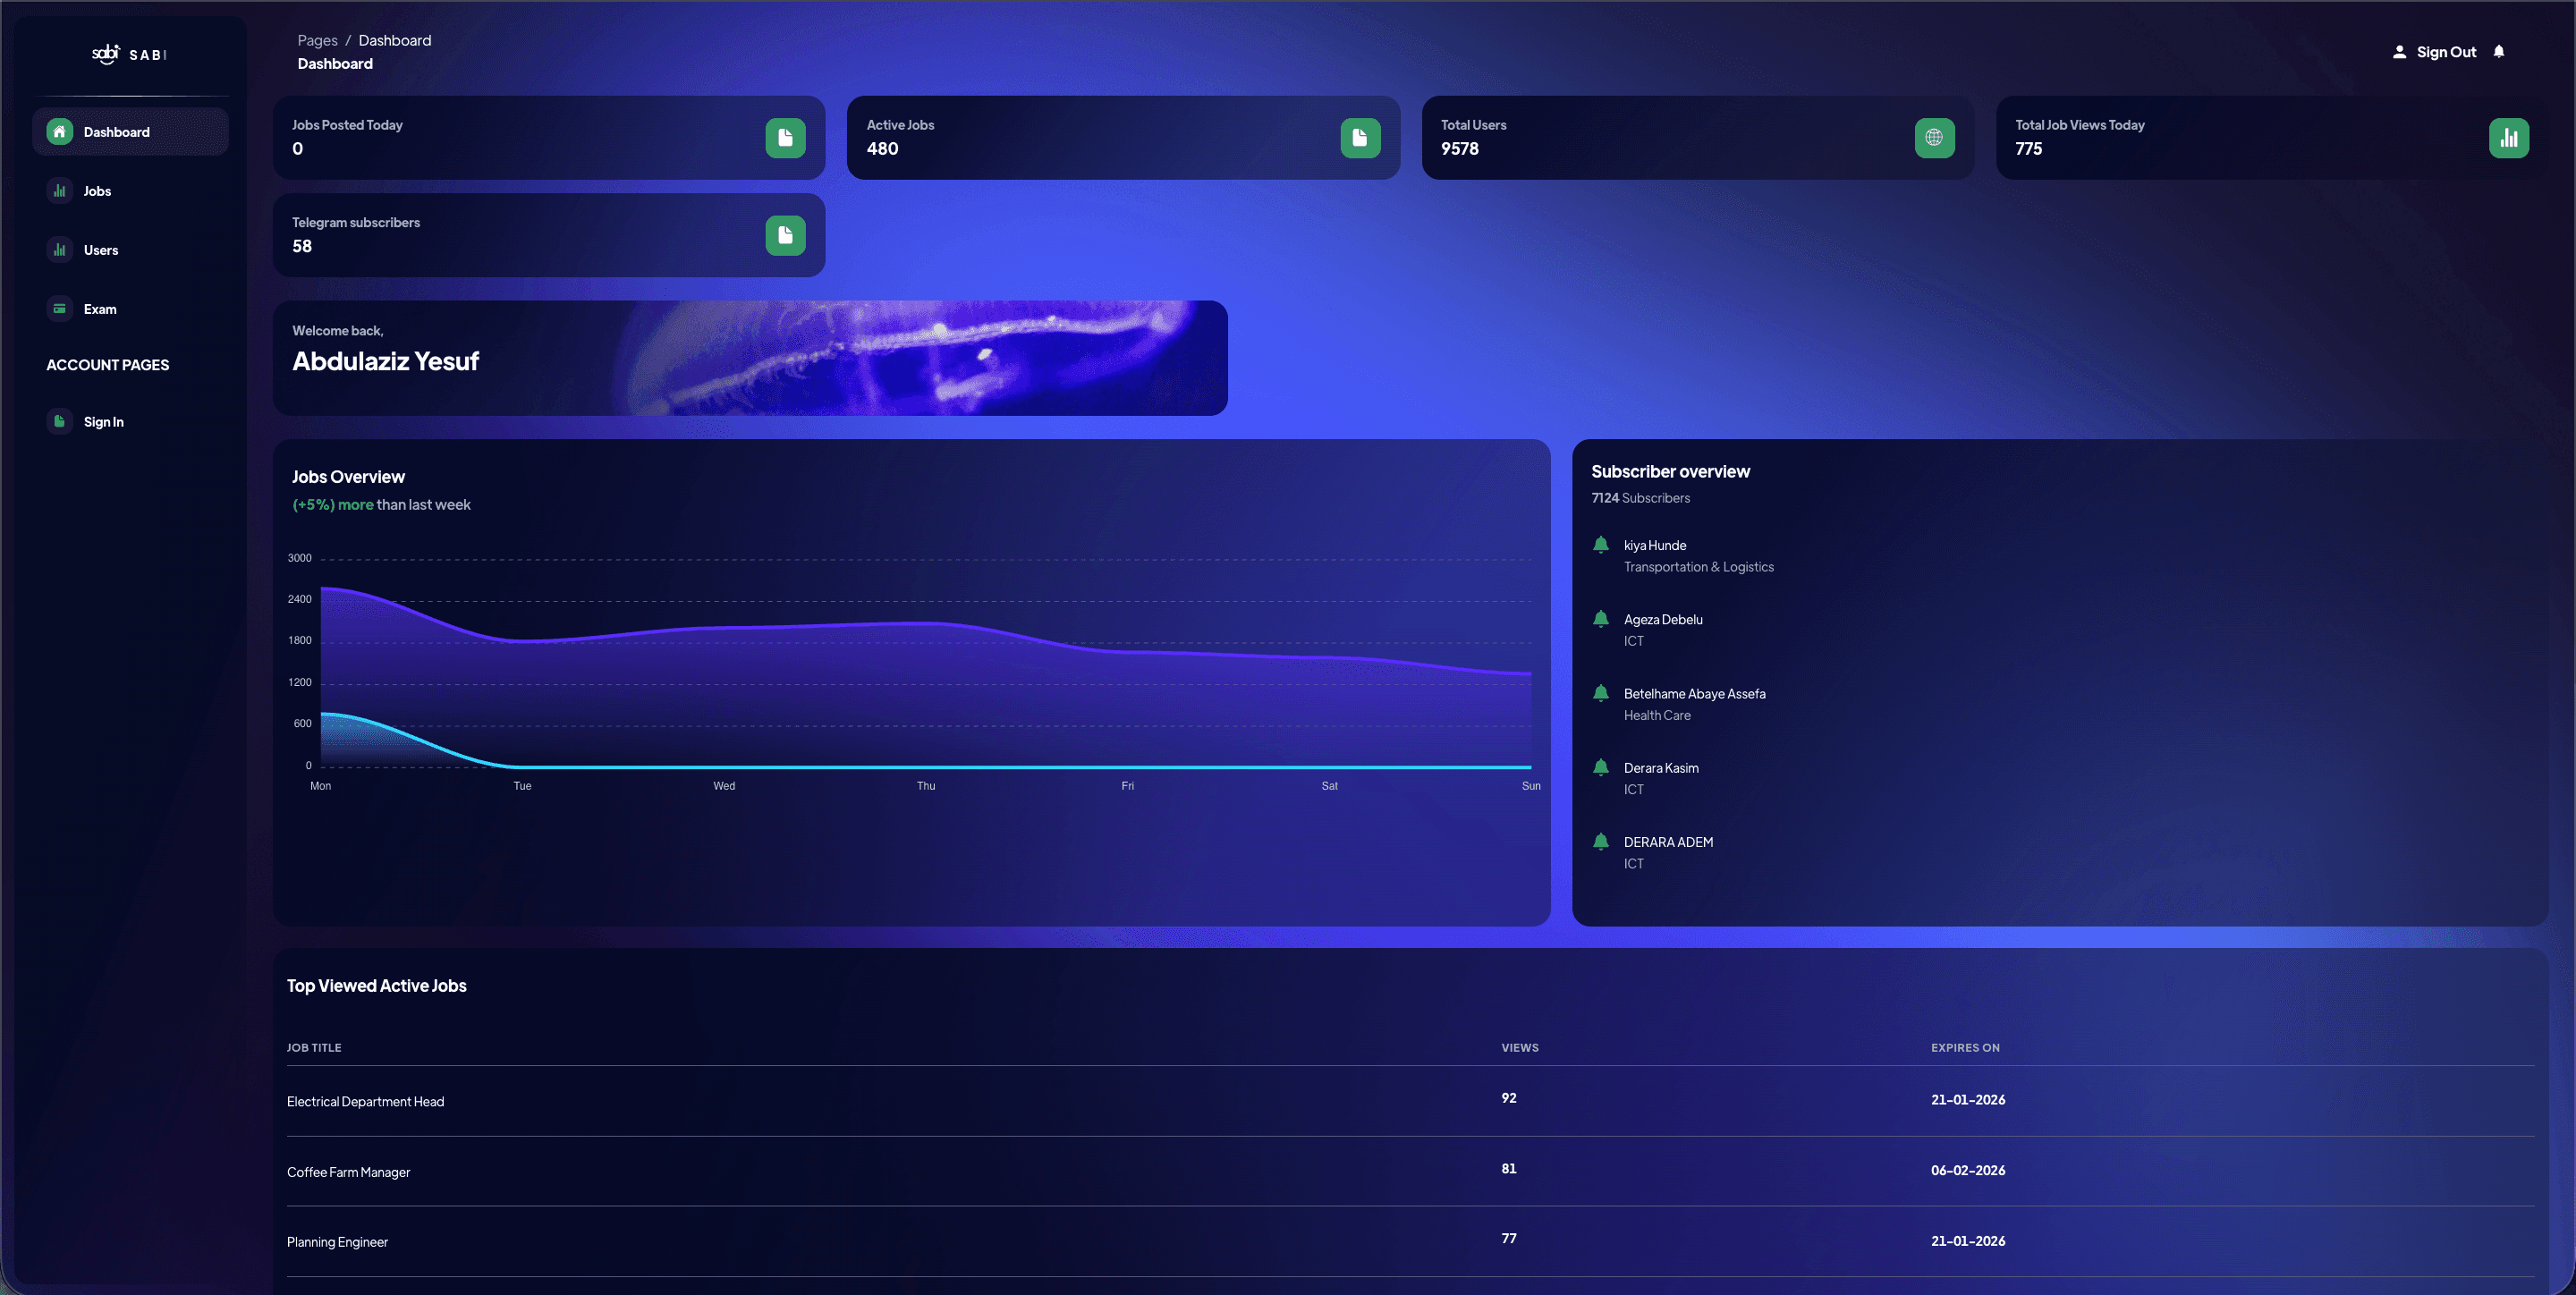Open the Users sidebar item
Screen dimensions: 2576x1295
click(130, 250)
